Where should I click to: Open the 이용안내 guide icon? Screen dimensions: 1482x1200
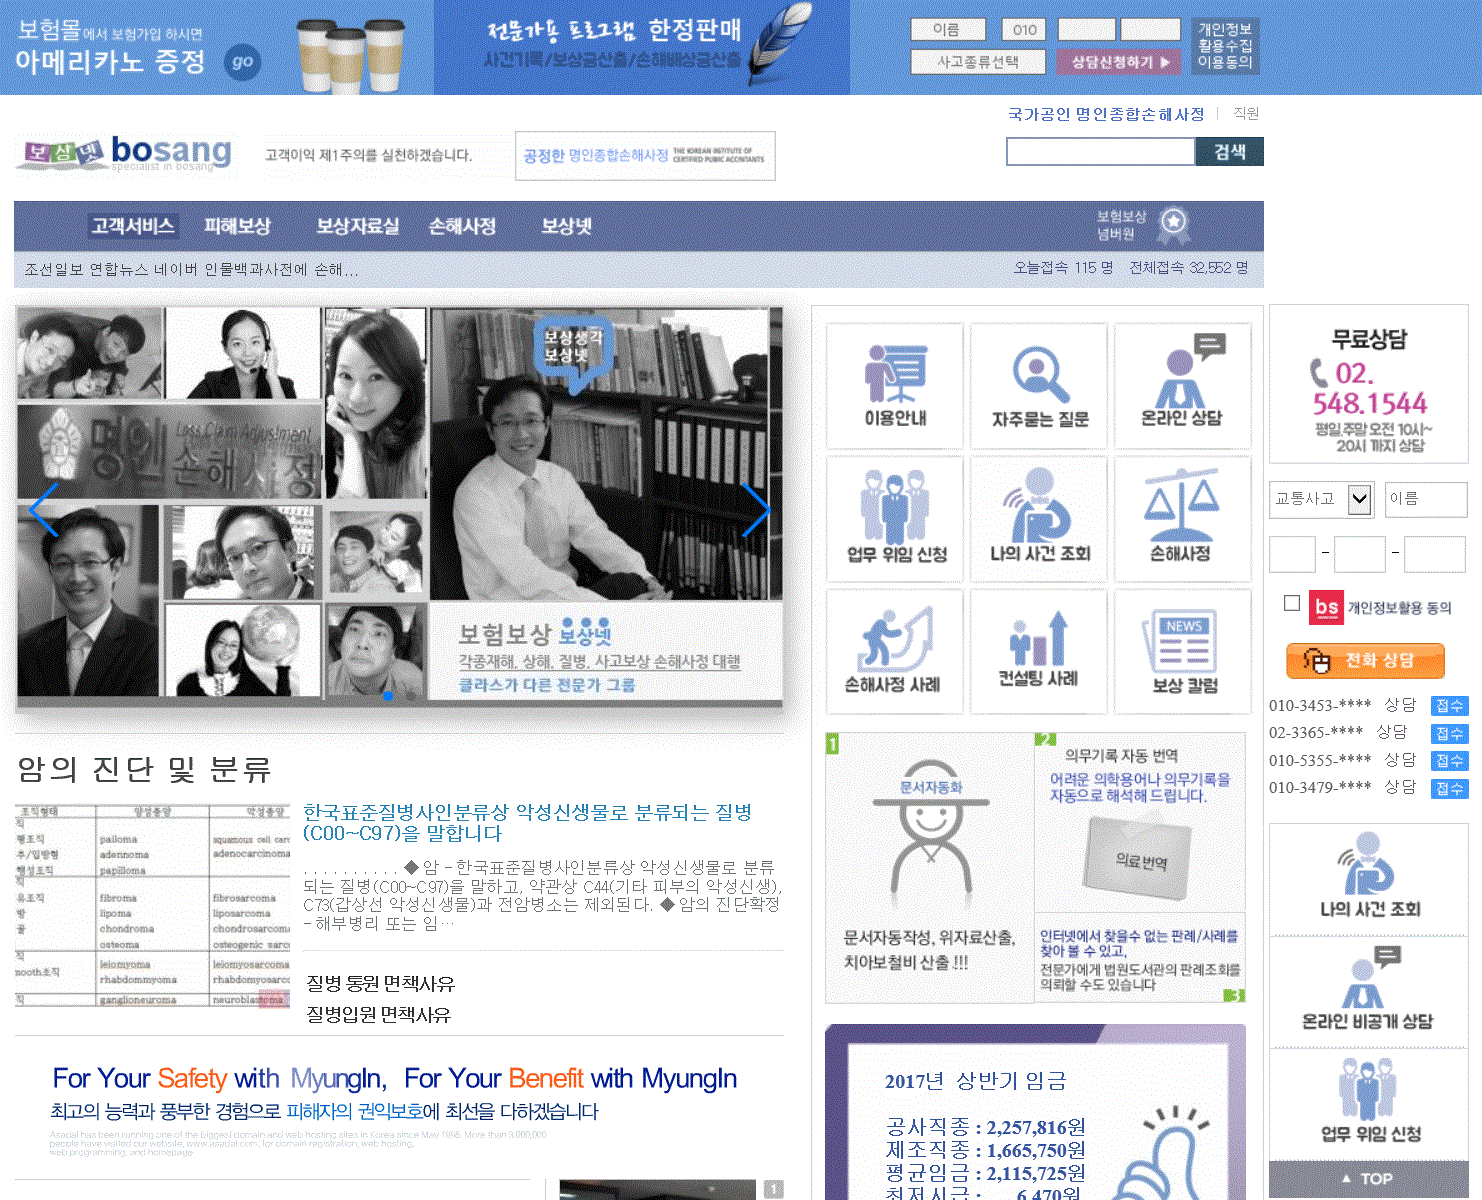(895, 385)
